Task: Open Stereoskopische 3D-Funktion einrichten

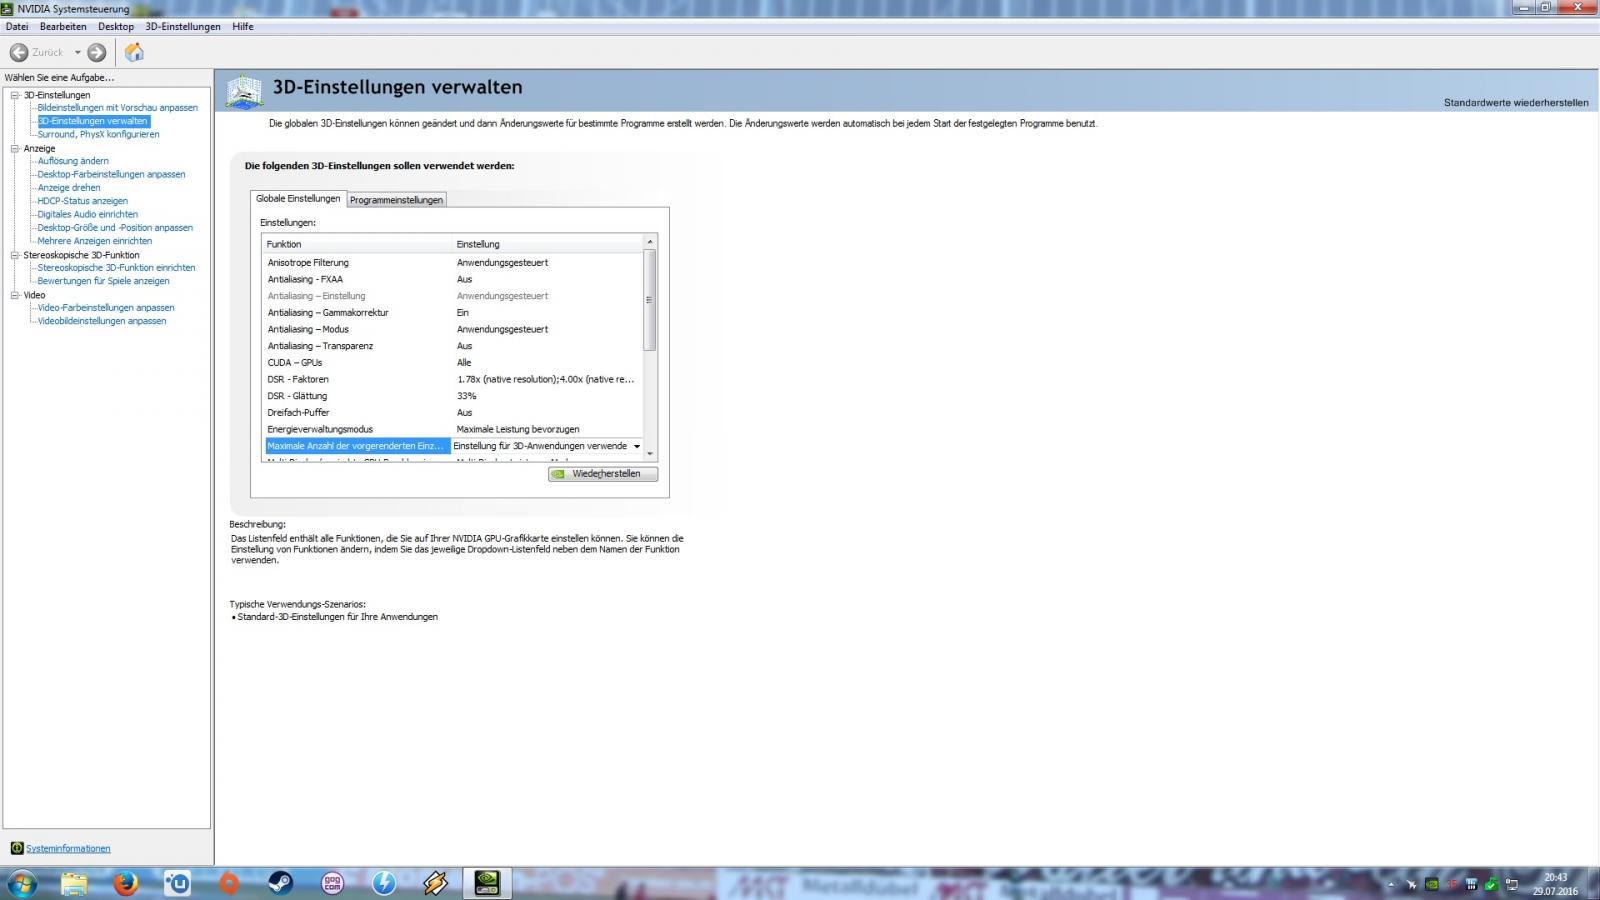Action: pyautogui.click(x=116, y=268)
